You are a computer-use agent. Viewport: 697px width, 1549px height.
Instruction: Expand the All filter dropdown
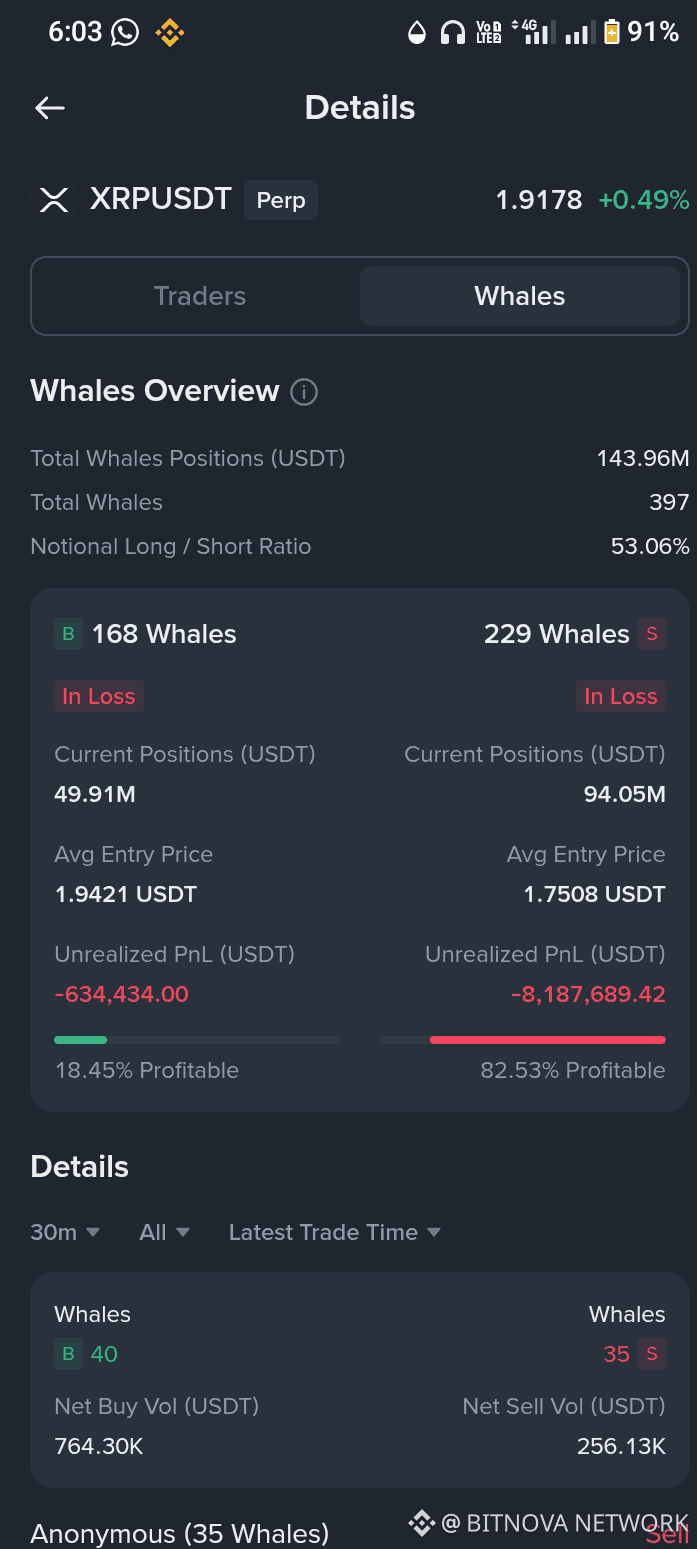pos(164,1232)
